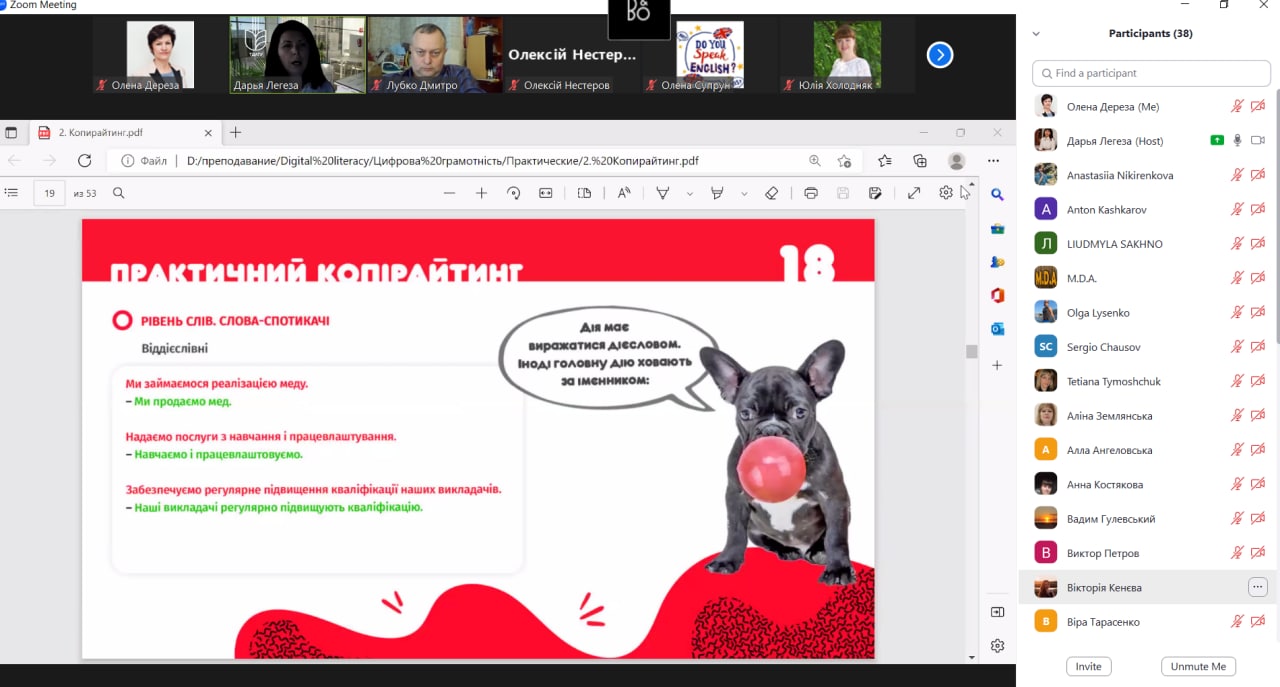Click the camera-off icon for Anton Kashkarov

pyautogui.click(x=1258, y=209)
